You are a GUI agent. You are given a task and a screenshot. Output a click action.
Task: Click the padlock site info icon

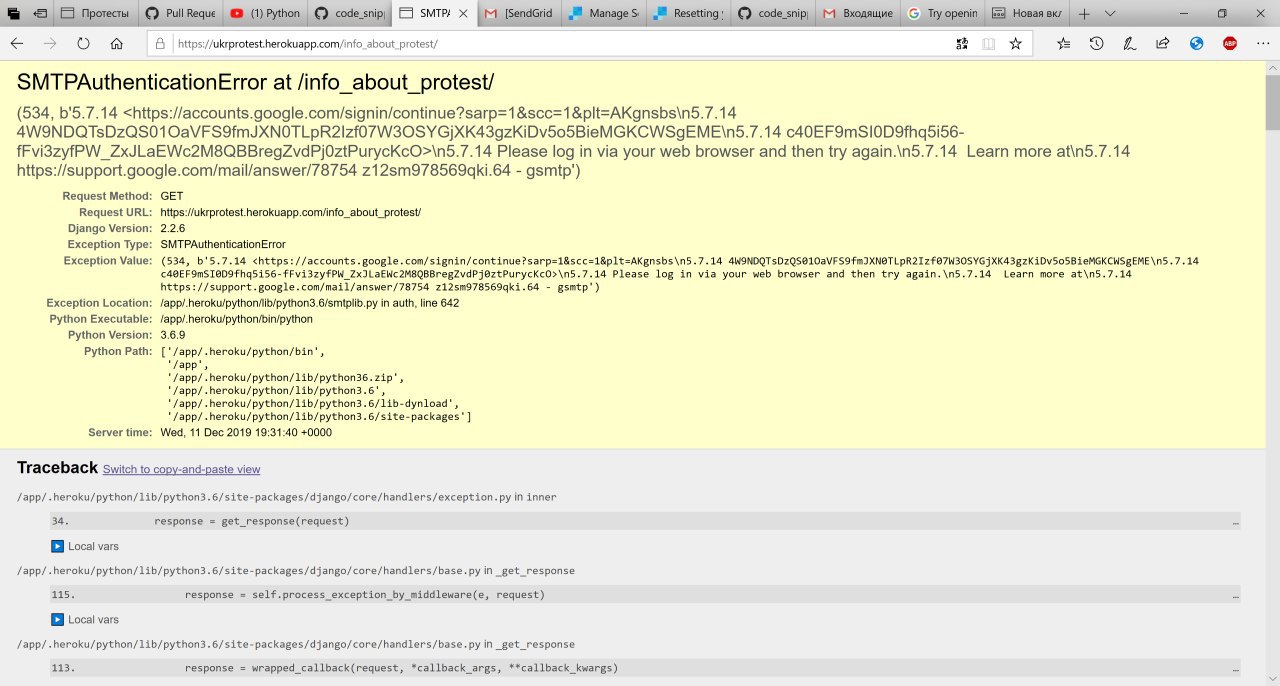tap(161, 44)
